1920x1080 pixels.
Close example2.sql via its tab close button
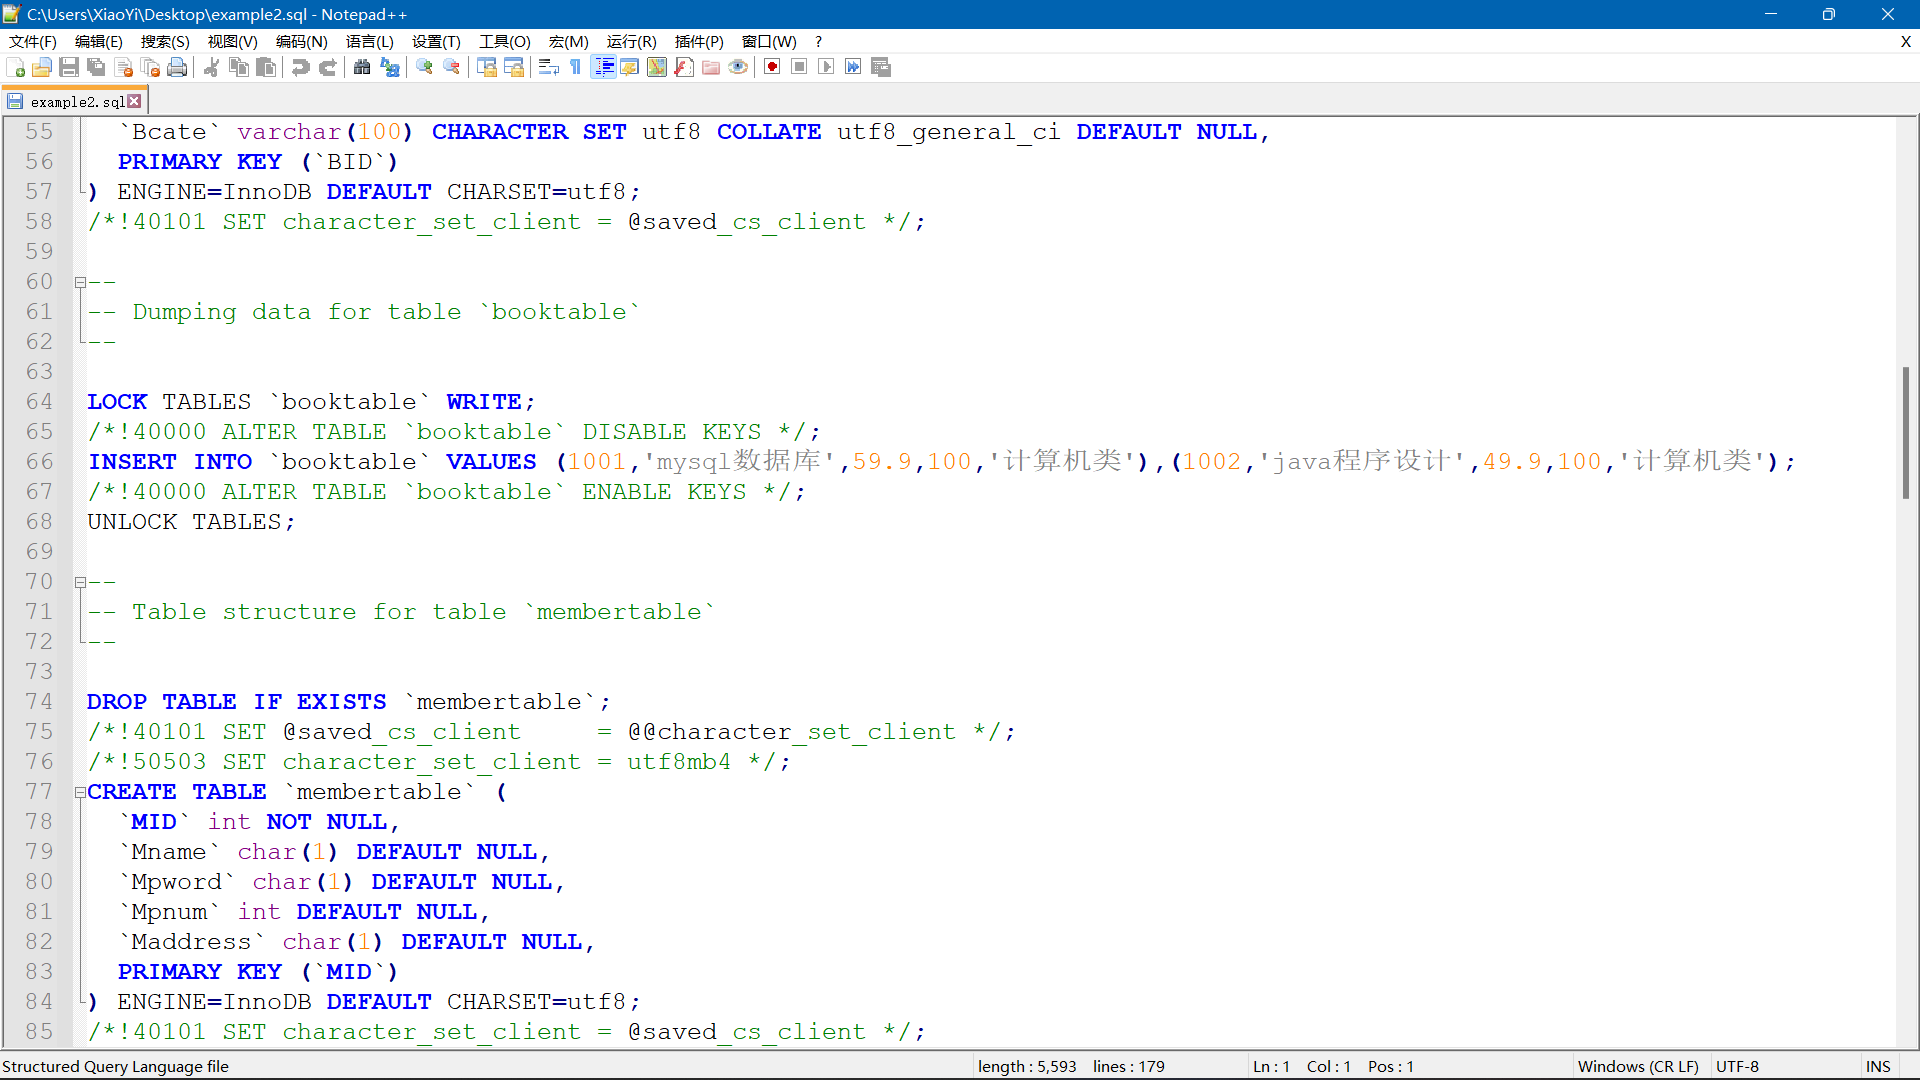pos(135,100)
